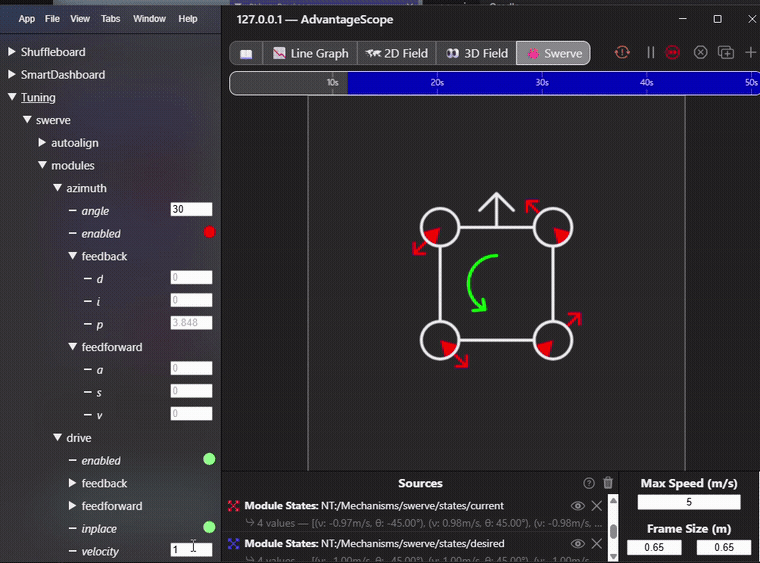Select the inplace tree item label
The width and height of the screenshot is (760, 563).
click(99, 529)
